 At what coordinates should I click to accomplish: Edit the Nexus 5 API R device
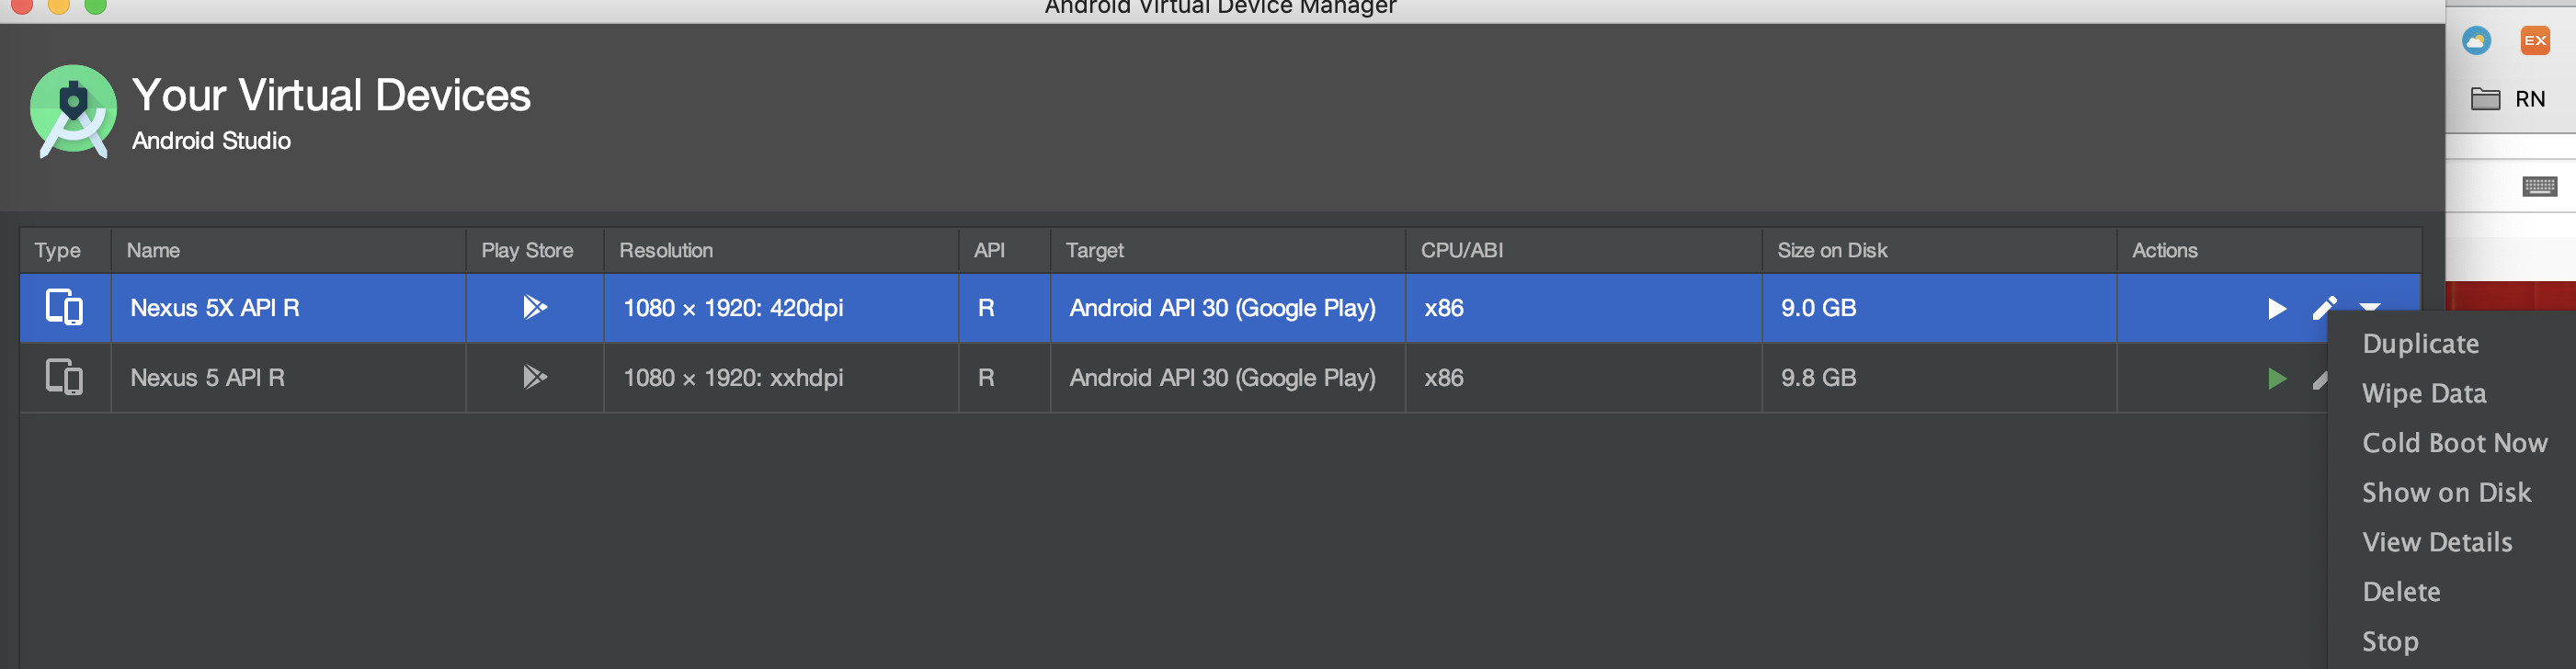tap(2320, 379)
